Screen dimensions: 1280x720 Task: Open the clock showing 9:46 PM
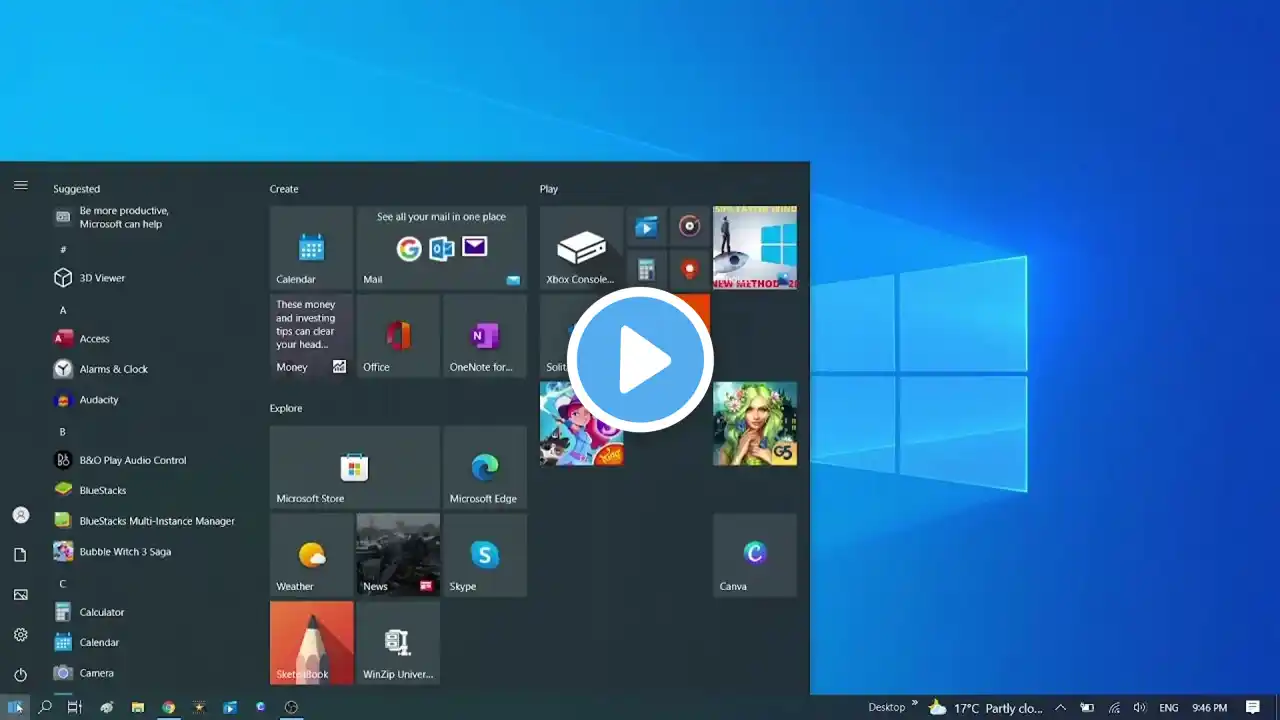pyautogui.click(x=1209, y=708)
